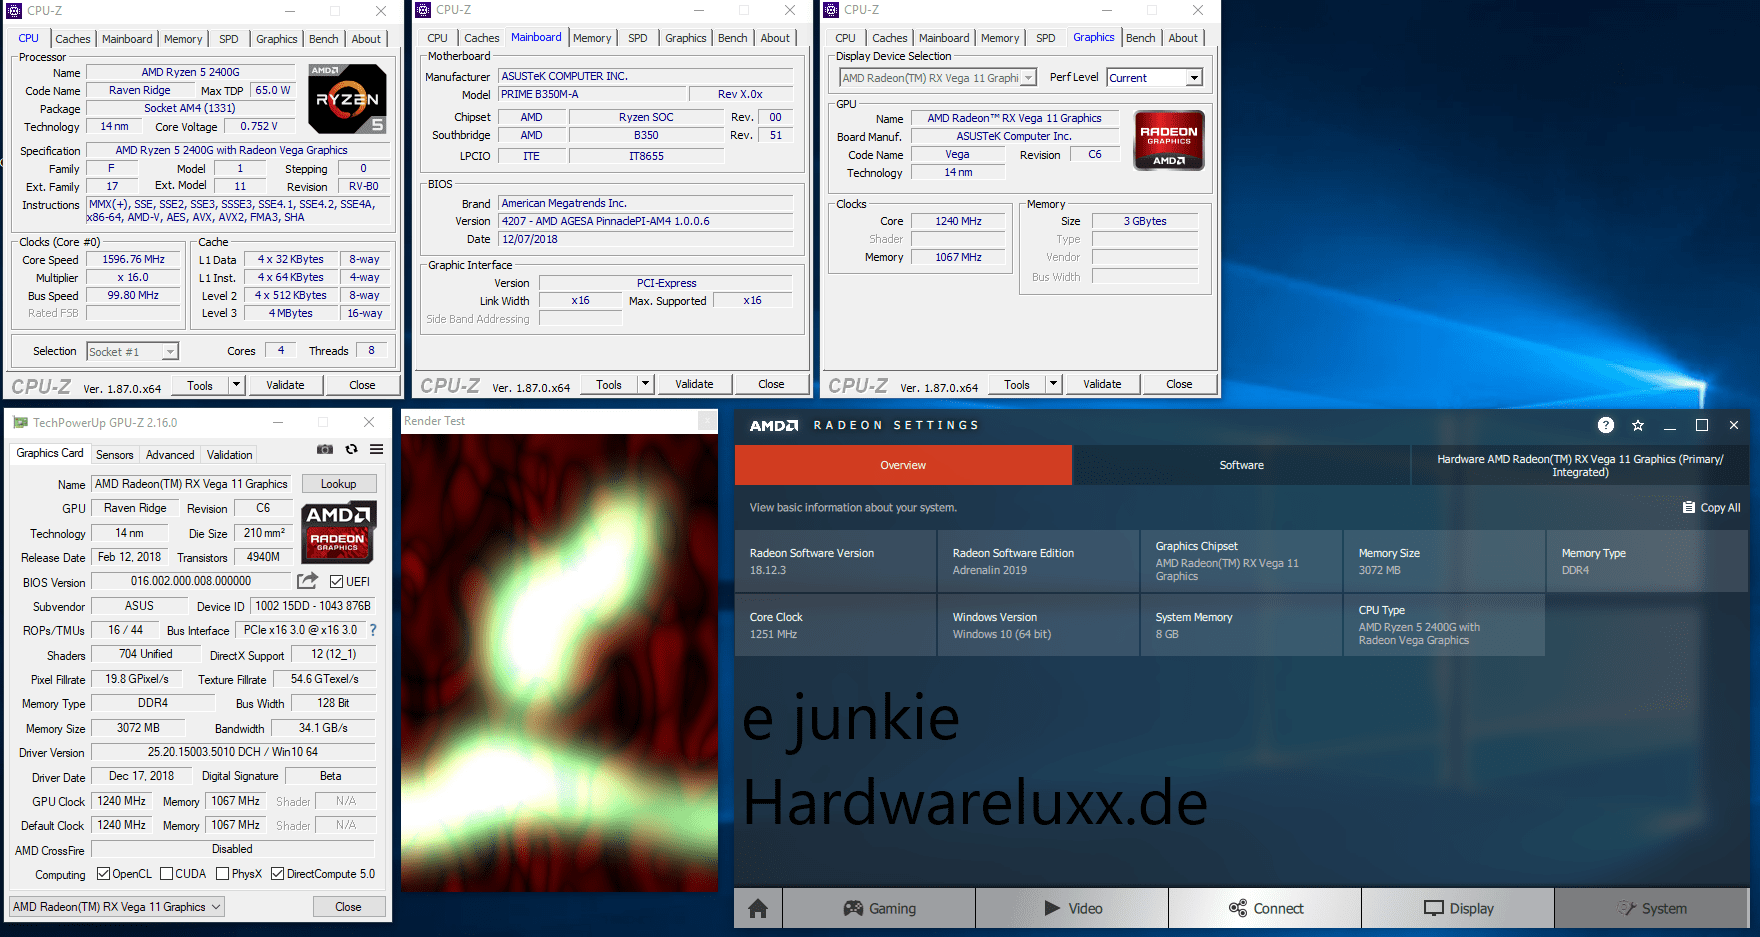Toggle the UEFI checkbox
Image resolution: width=1760 pixels, height=937 pixels.
(337, 582)
